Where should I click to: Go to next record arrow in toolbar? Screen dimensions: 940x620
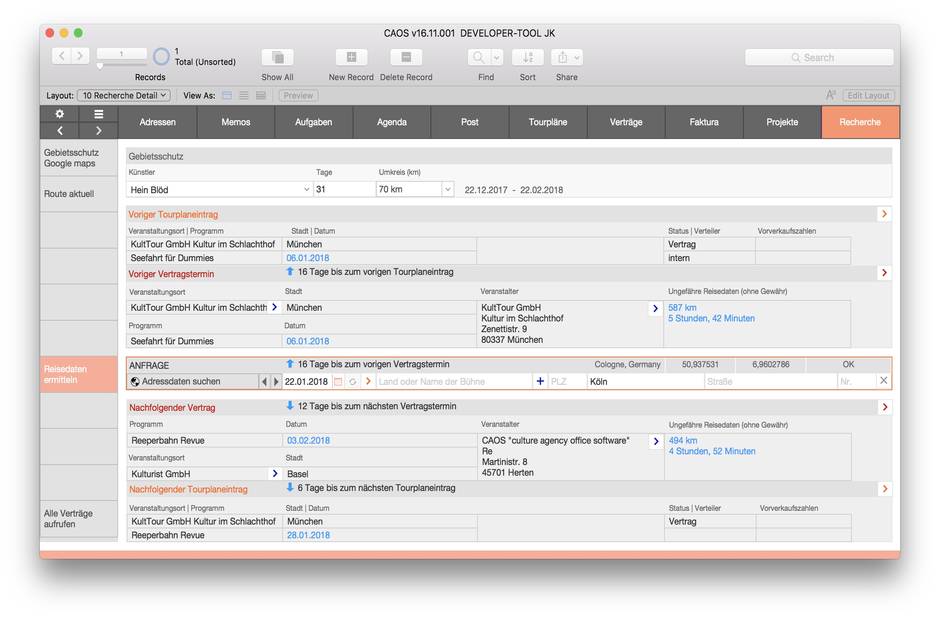(x=80, y=56)
